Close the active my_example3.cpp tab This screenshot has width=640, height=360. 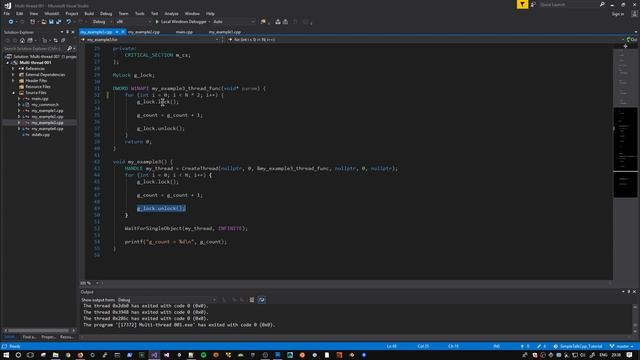[x=123, y=32]
